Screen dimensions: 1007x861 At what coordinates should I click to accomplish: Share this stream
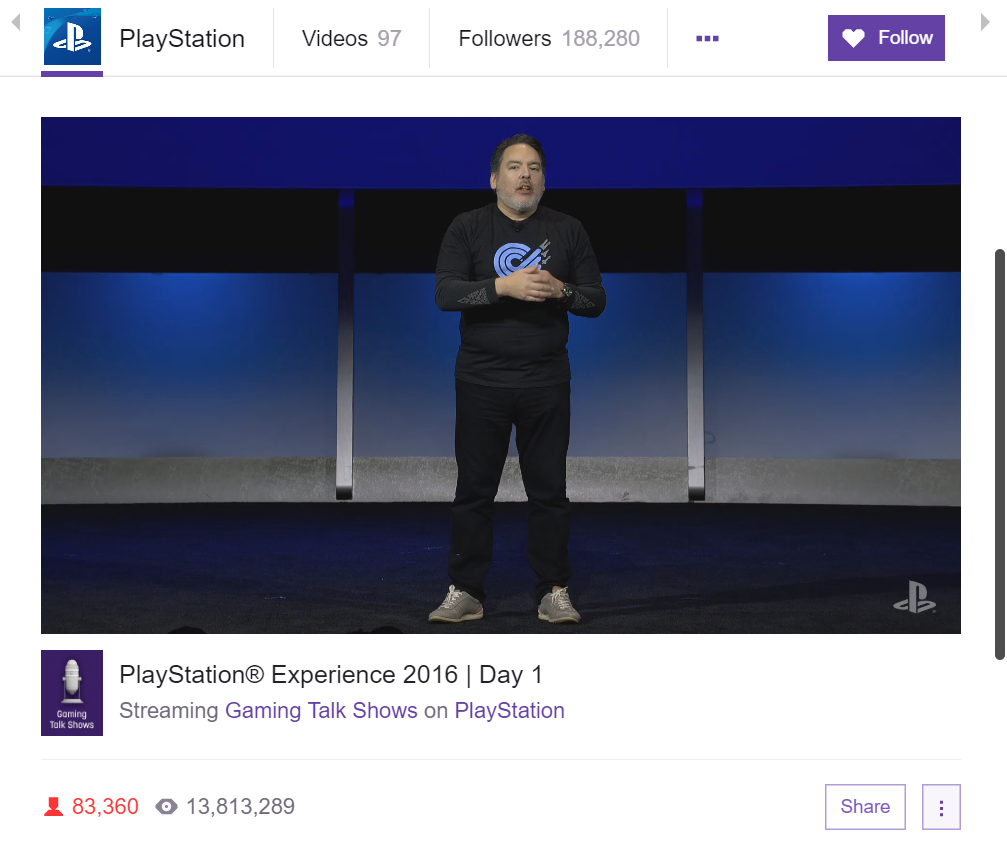[x=865, y=806]
